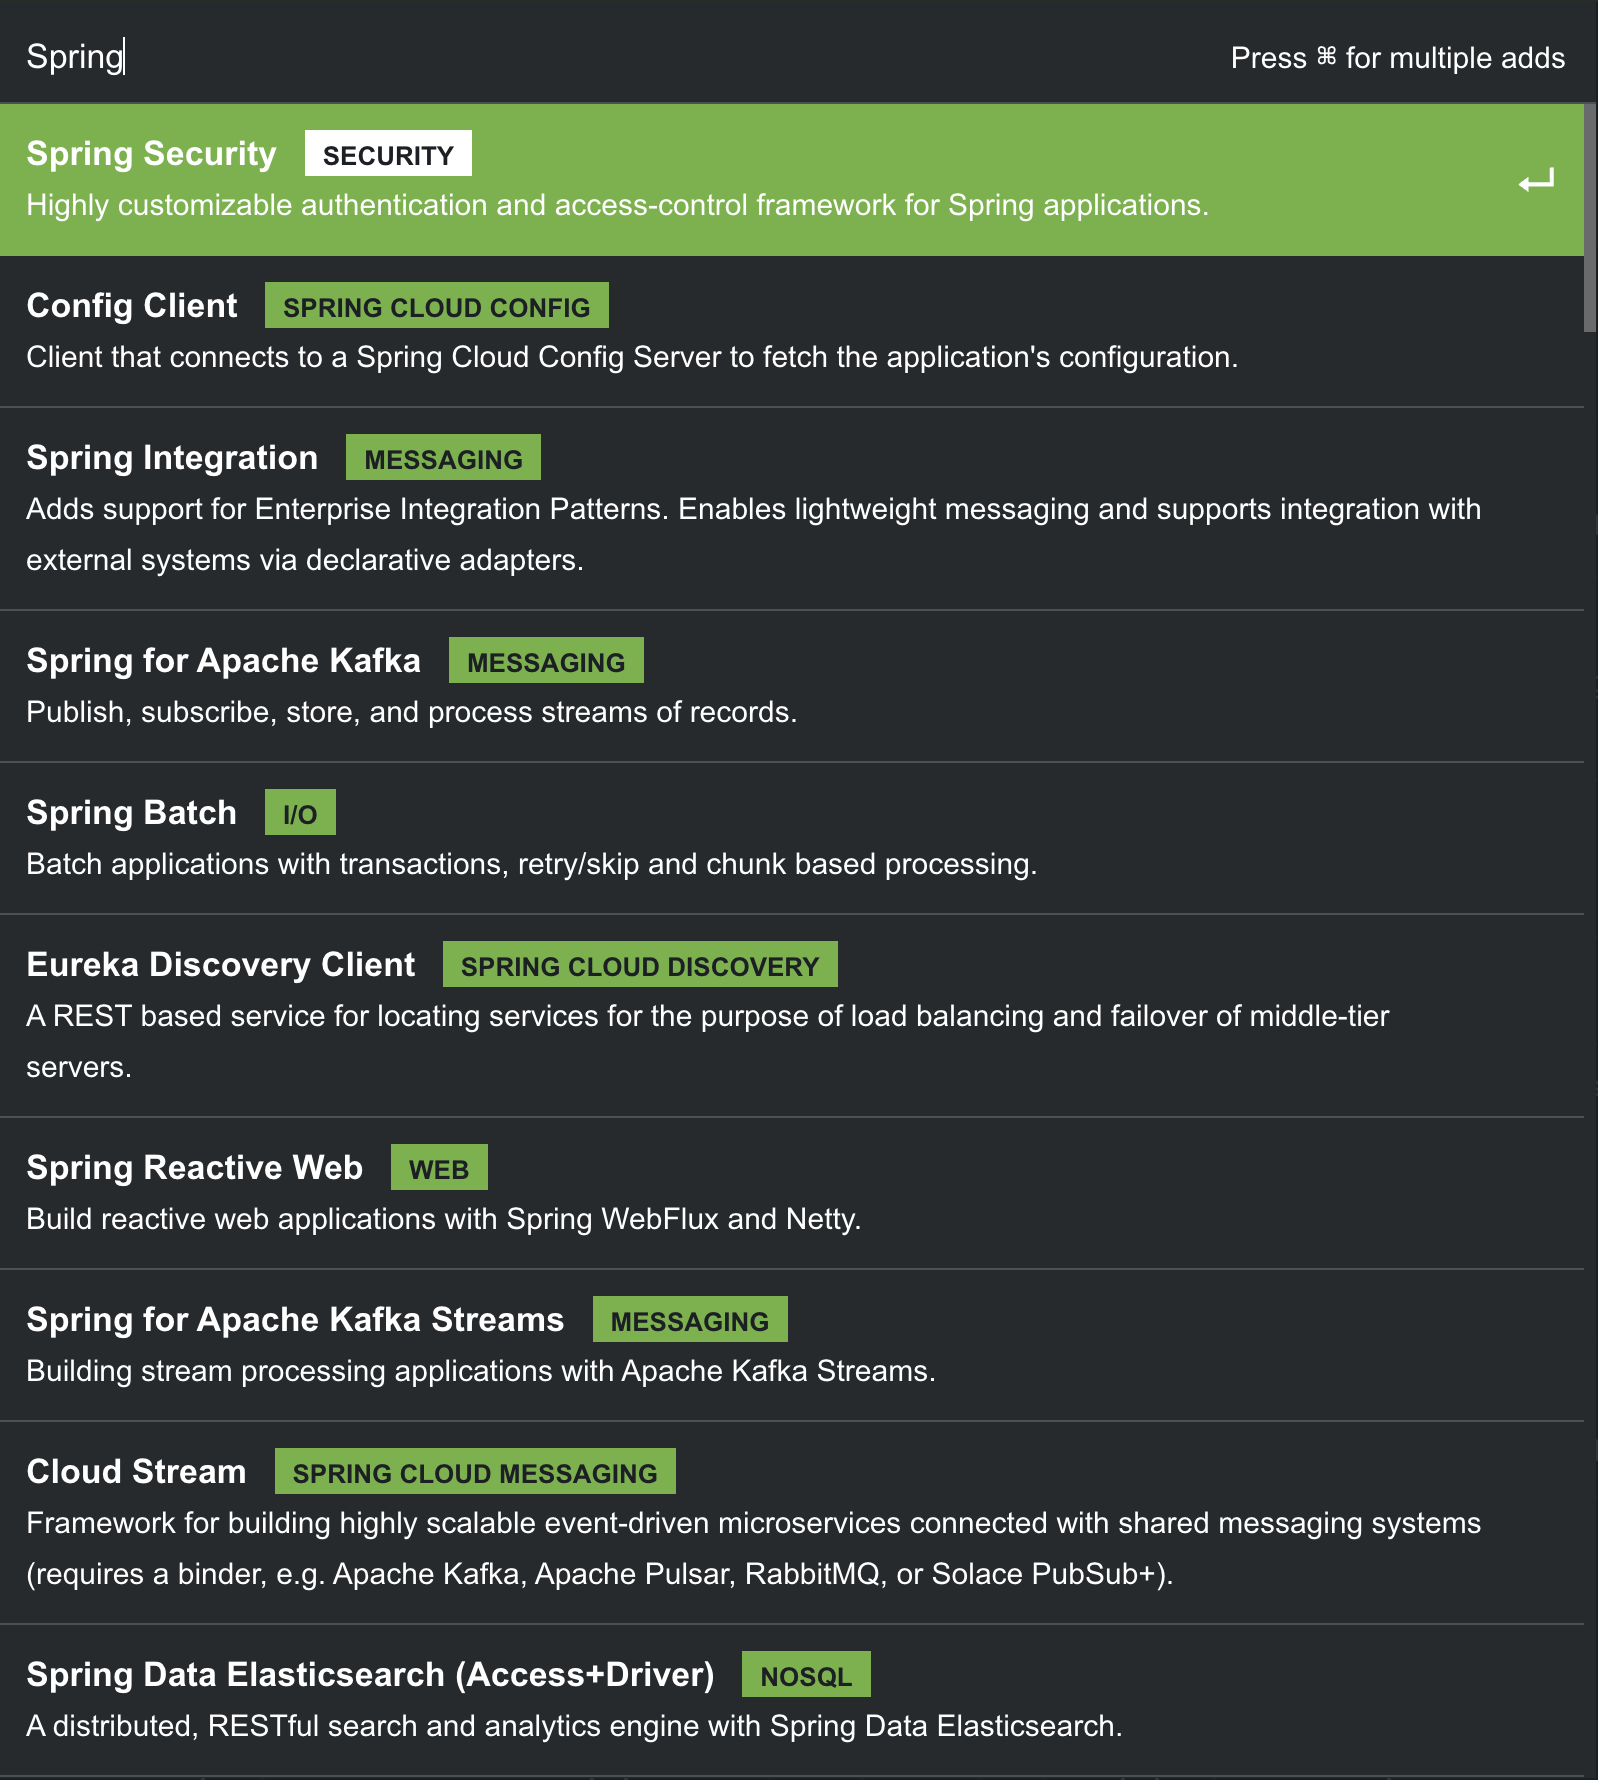This screenshot has width=1598, height=1780.
Task: Click the SPRING CLOUD MESSAGING tag
Action: click(475, 1472)
